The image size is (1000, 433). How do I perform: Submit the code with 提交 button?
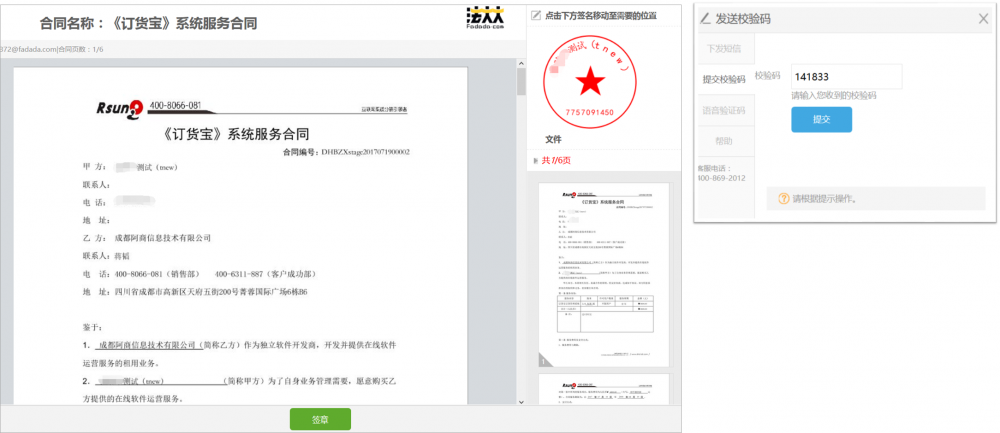tap(821, 120)
